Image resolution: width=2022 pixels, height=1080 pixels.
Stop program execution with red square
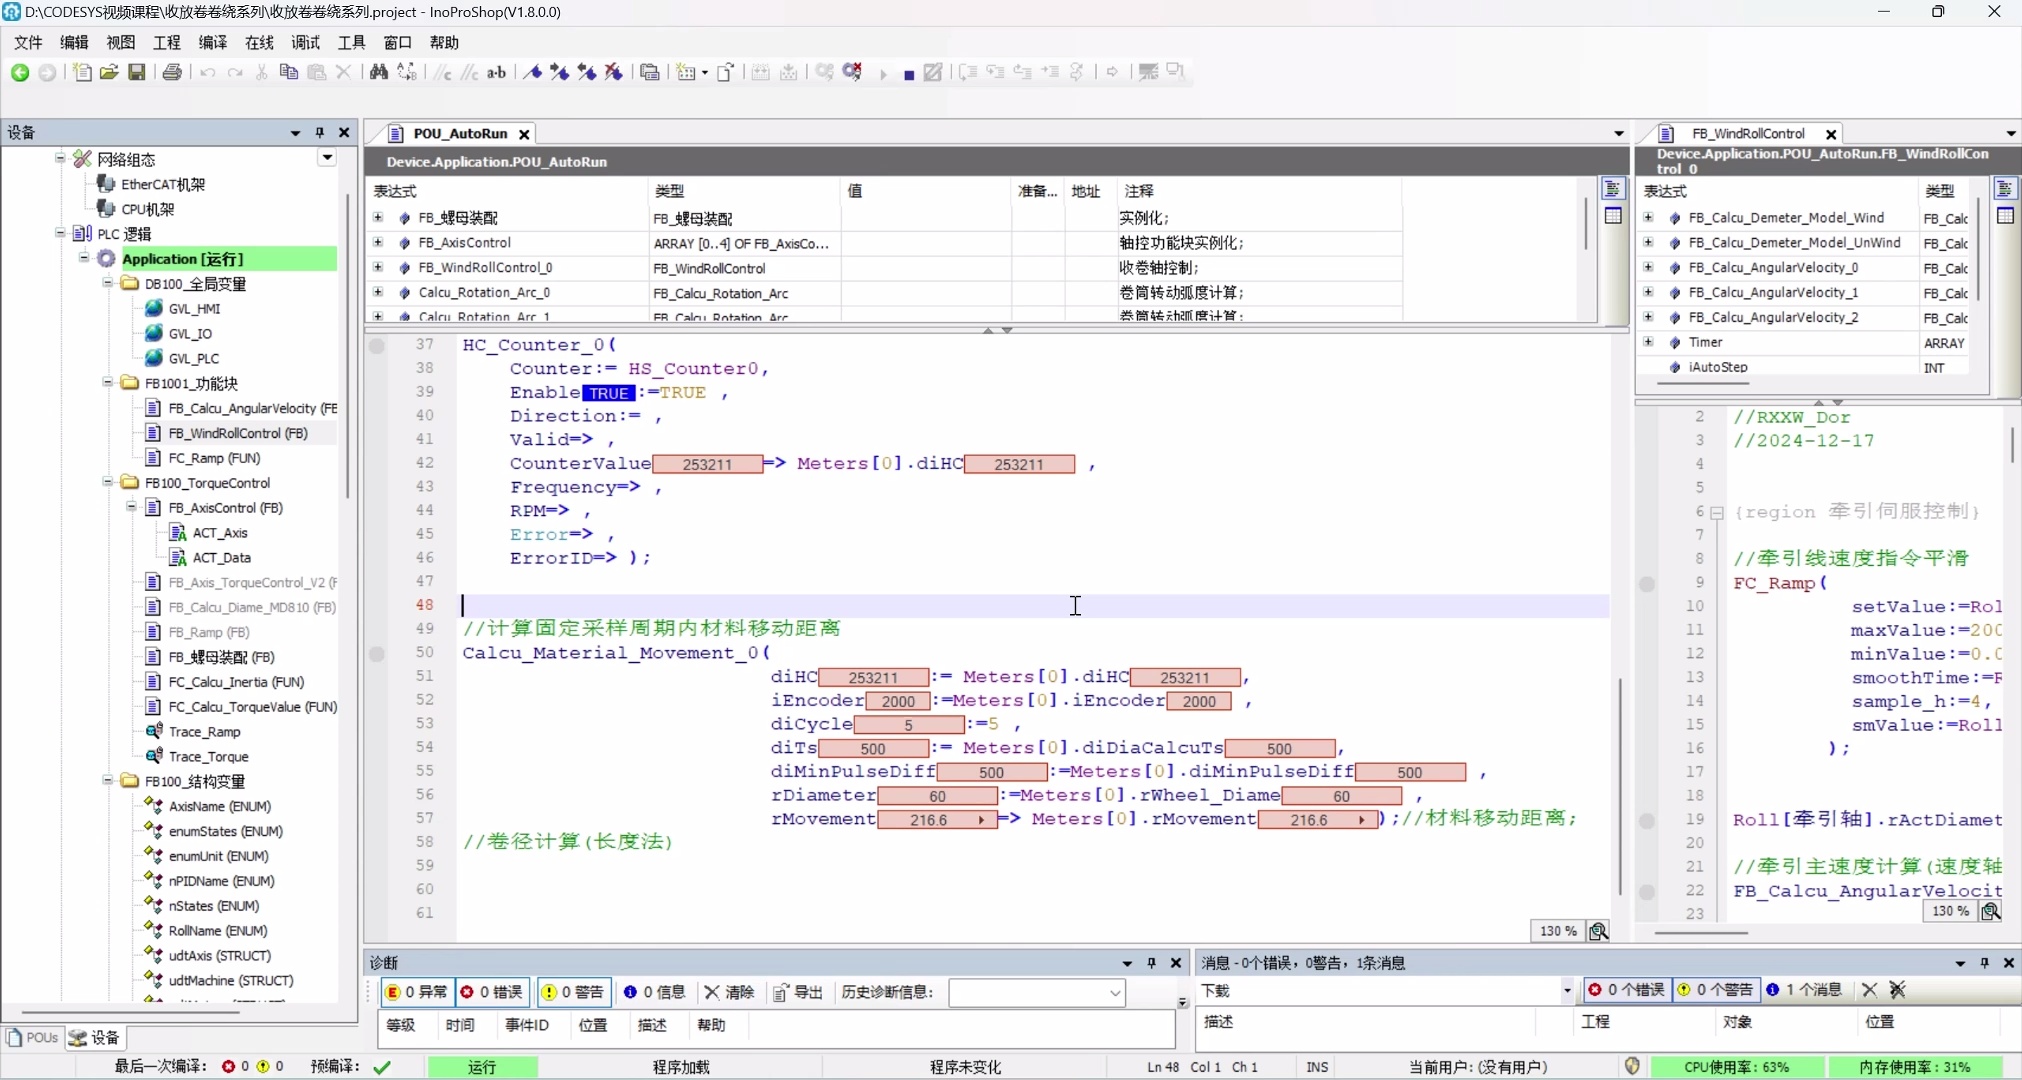(x=908, y=73)
